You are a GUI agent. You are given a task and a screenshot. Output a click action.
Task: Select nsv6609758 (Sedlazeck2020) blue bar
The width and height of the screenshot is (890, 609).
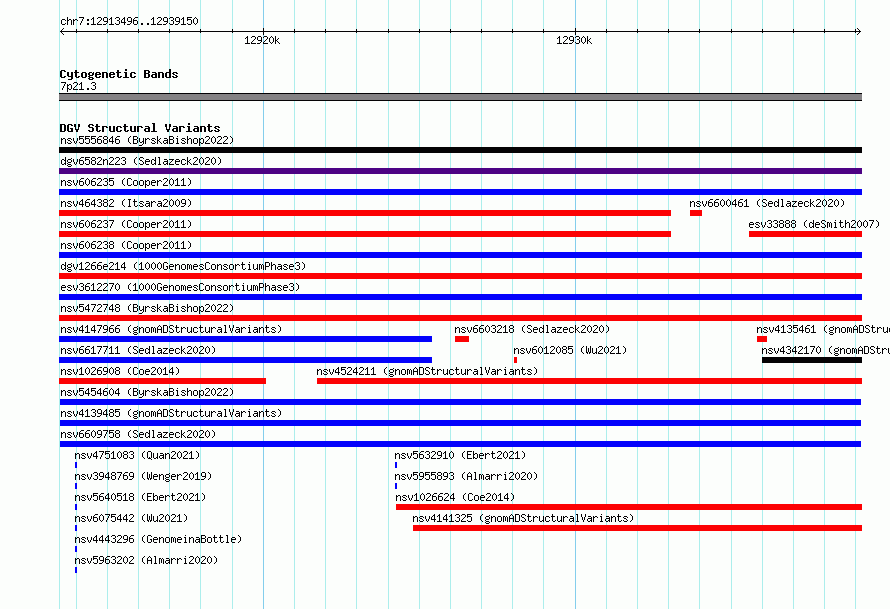(x=460, y=444)
